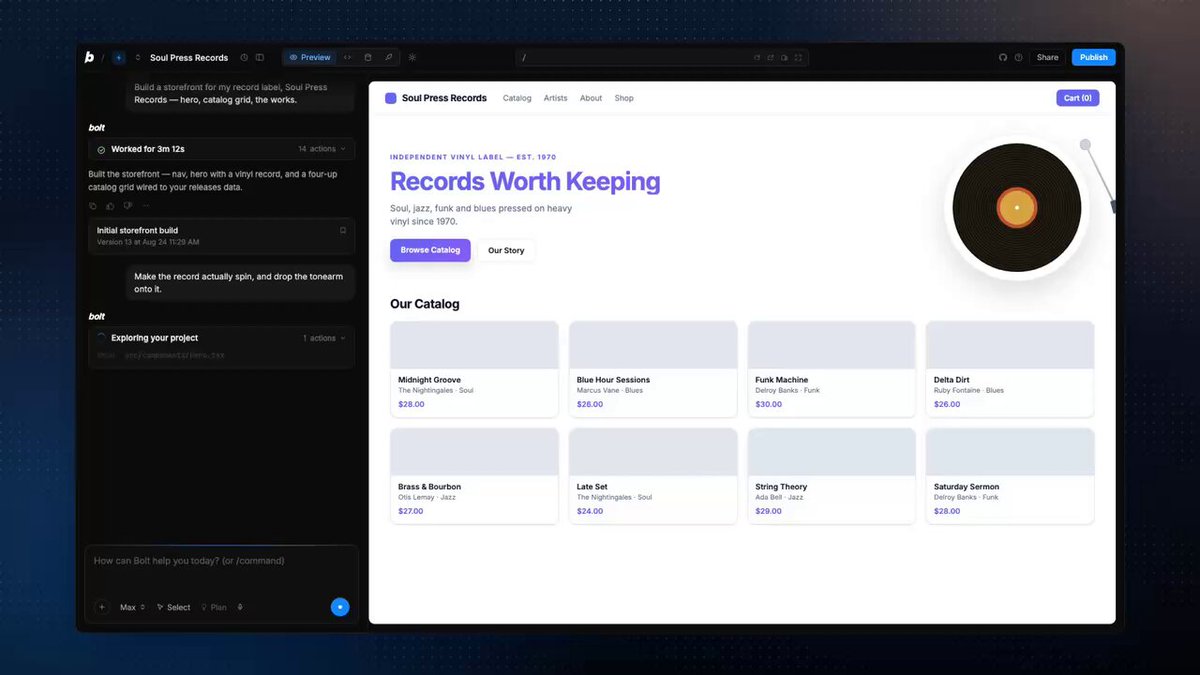Image resolution: width=1200 pixels, height=675 pixels.
Task: Copy Bolt's response with copy icon
Action: 93,206
